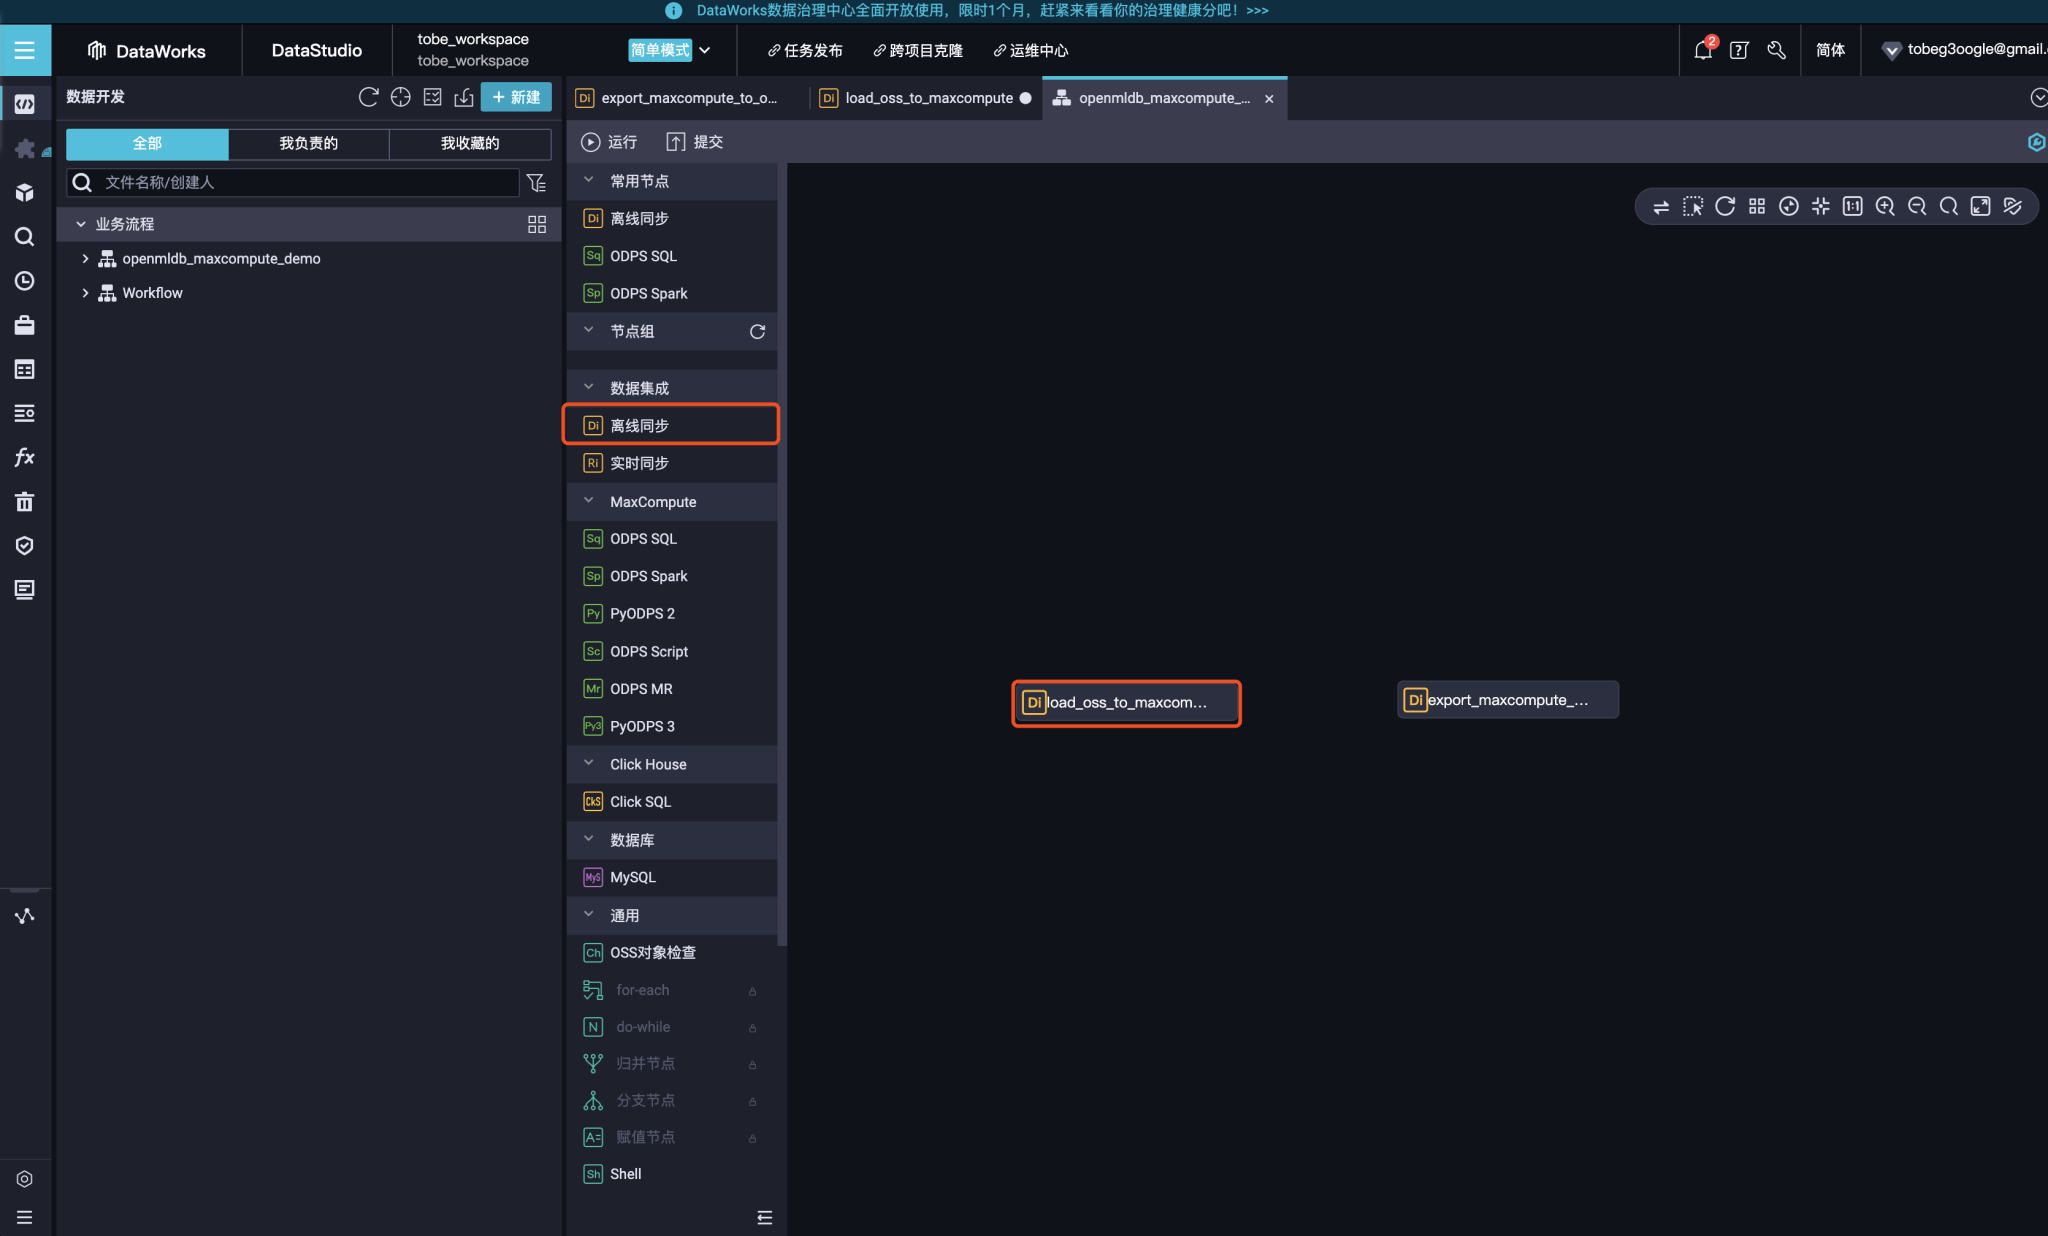Click the notification bell icon
2048x1236 pixels.
coord(1703,50)
